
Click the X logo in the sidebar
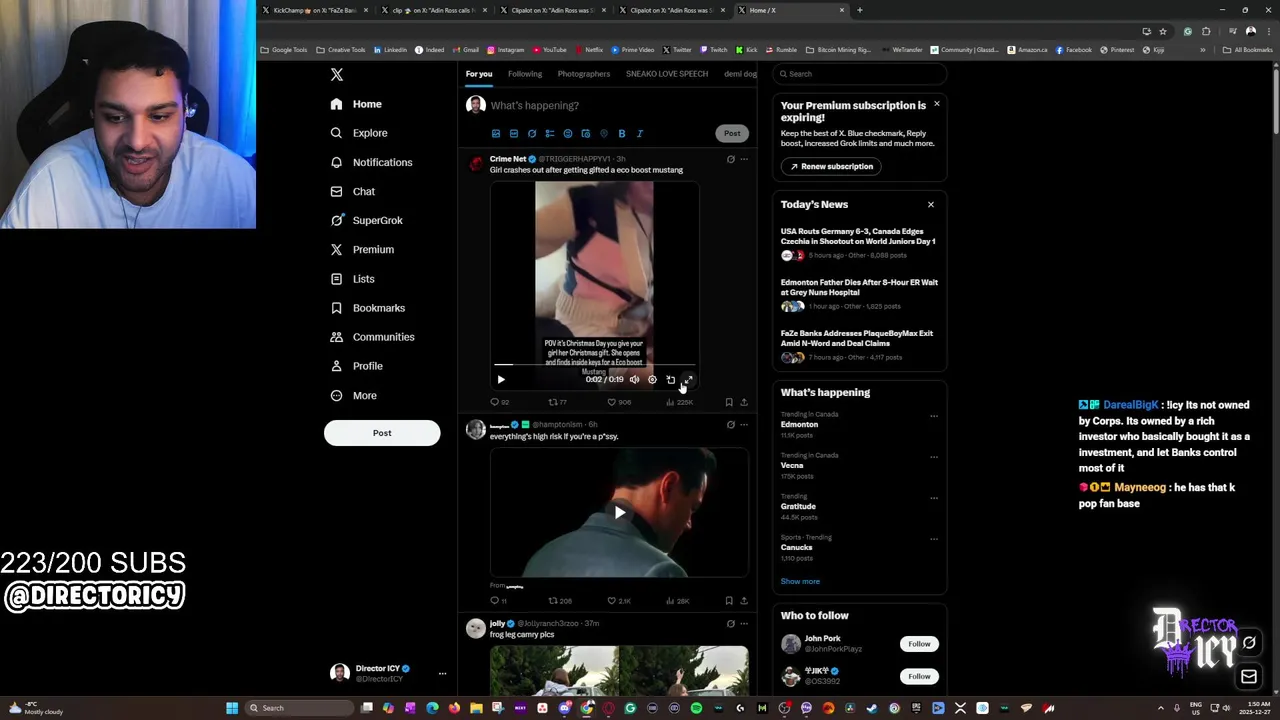tap(337, 75)
